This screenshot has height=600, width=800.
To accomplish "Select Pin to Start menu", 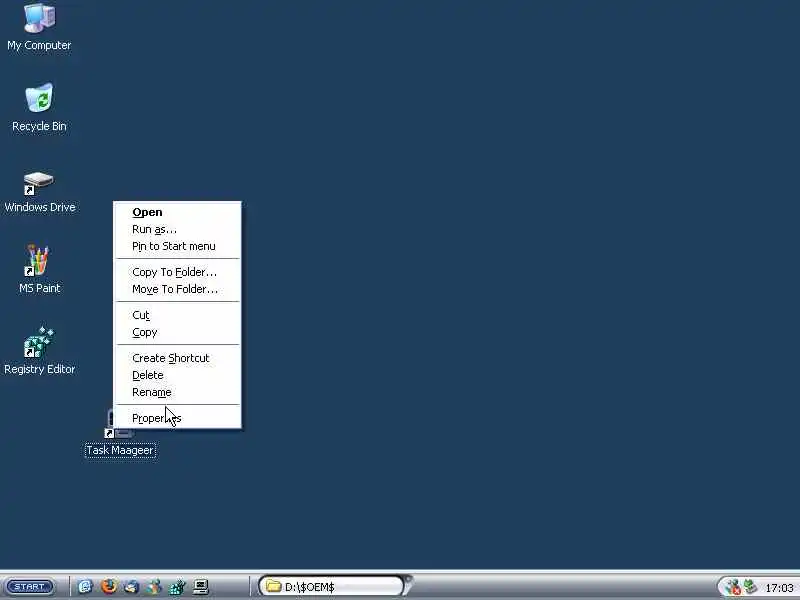I will pos(177,246).
